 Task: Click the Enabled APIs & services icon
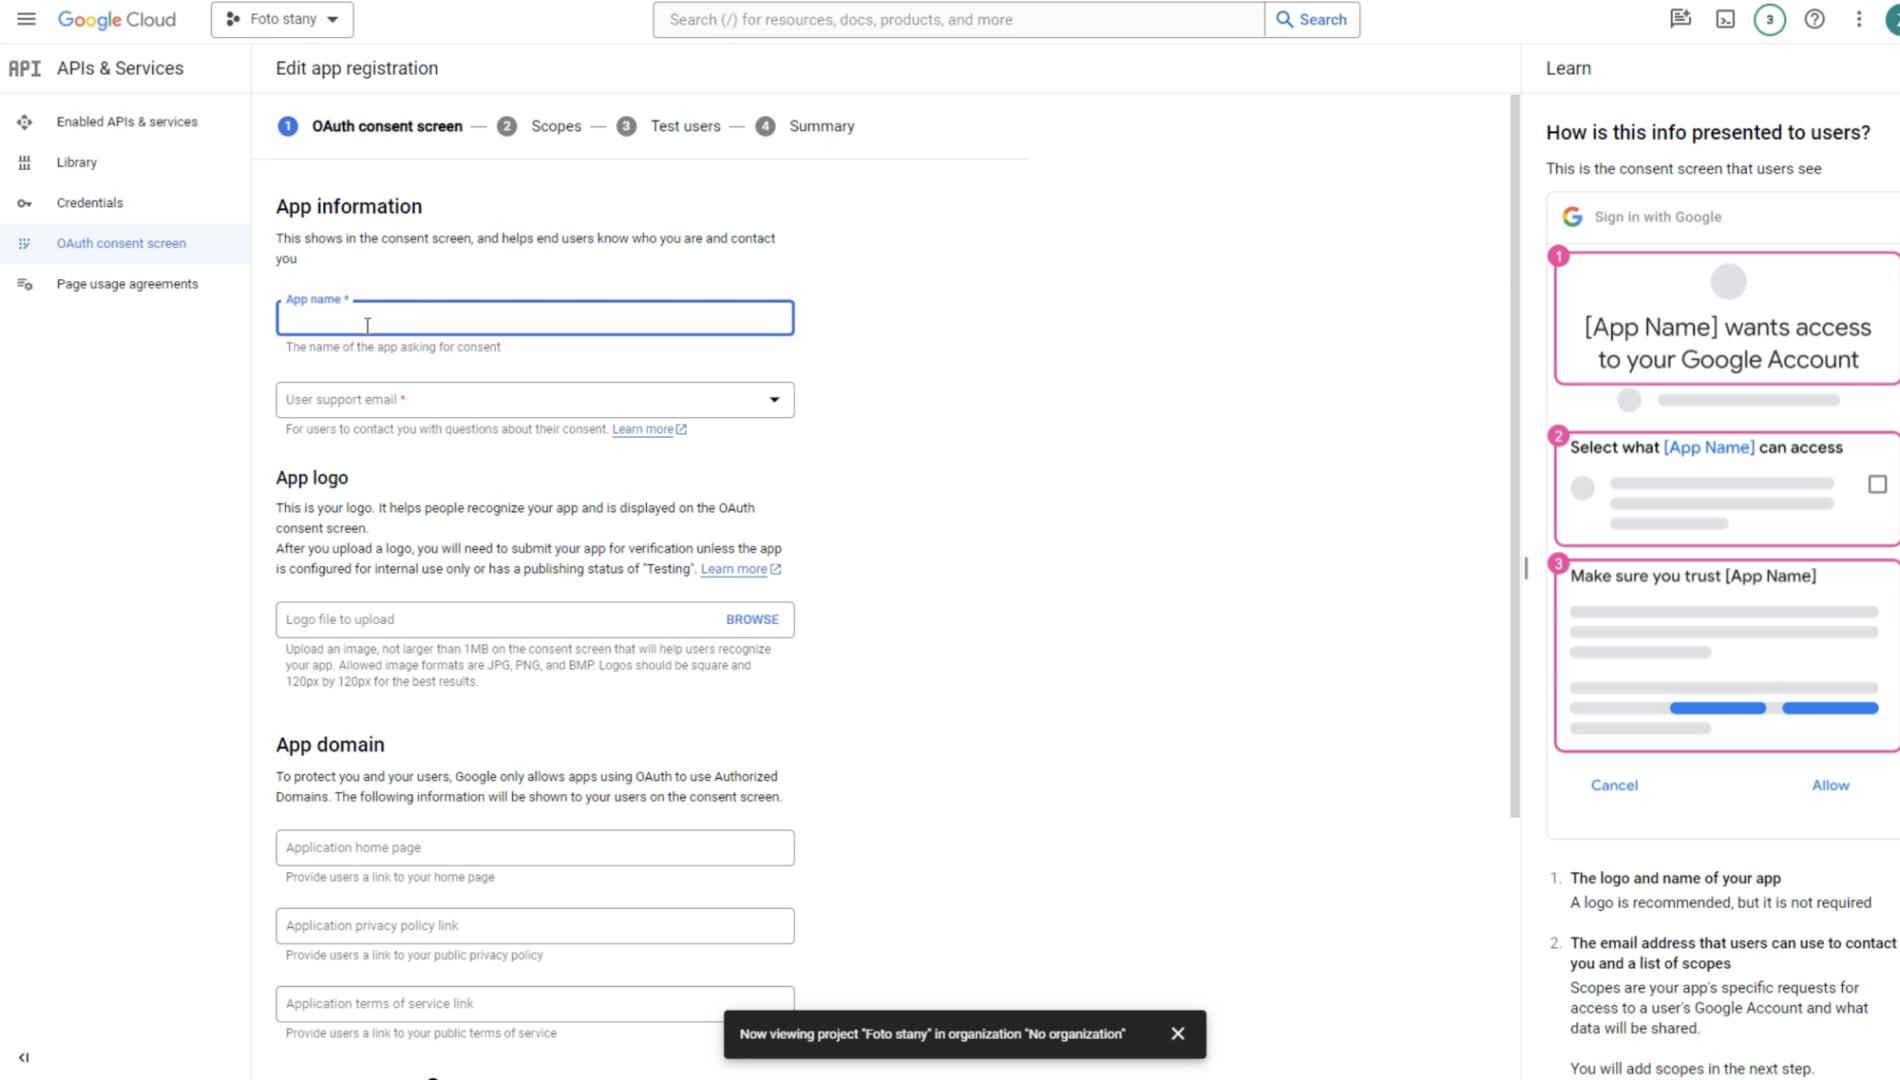click(24, 122)
